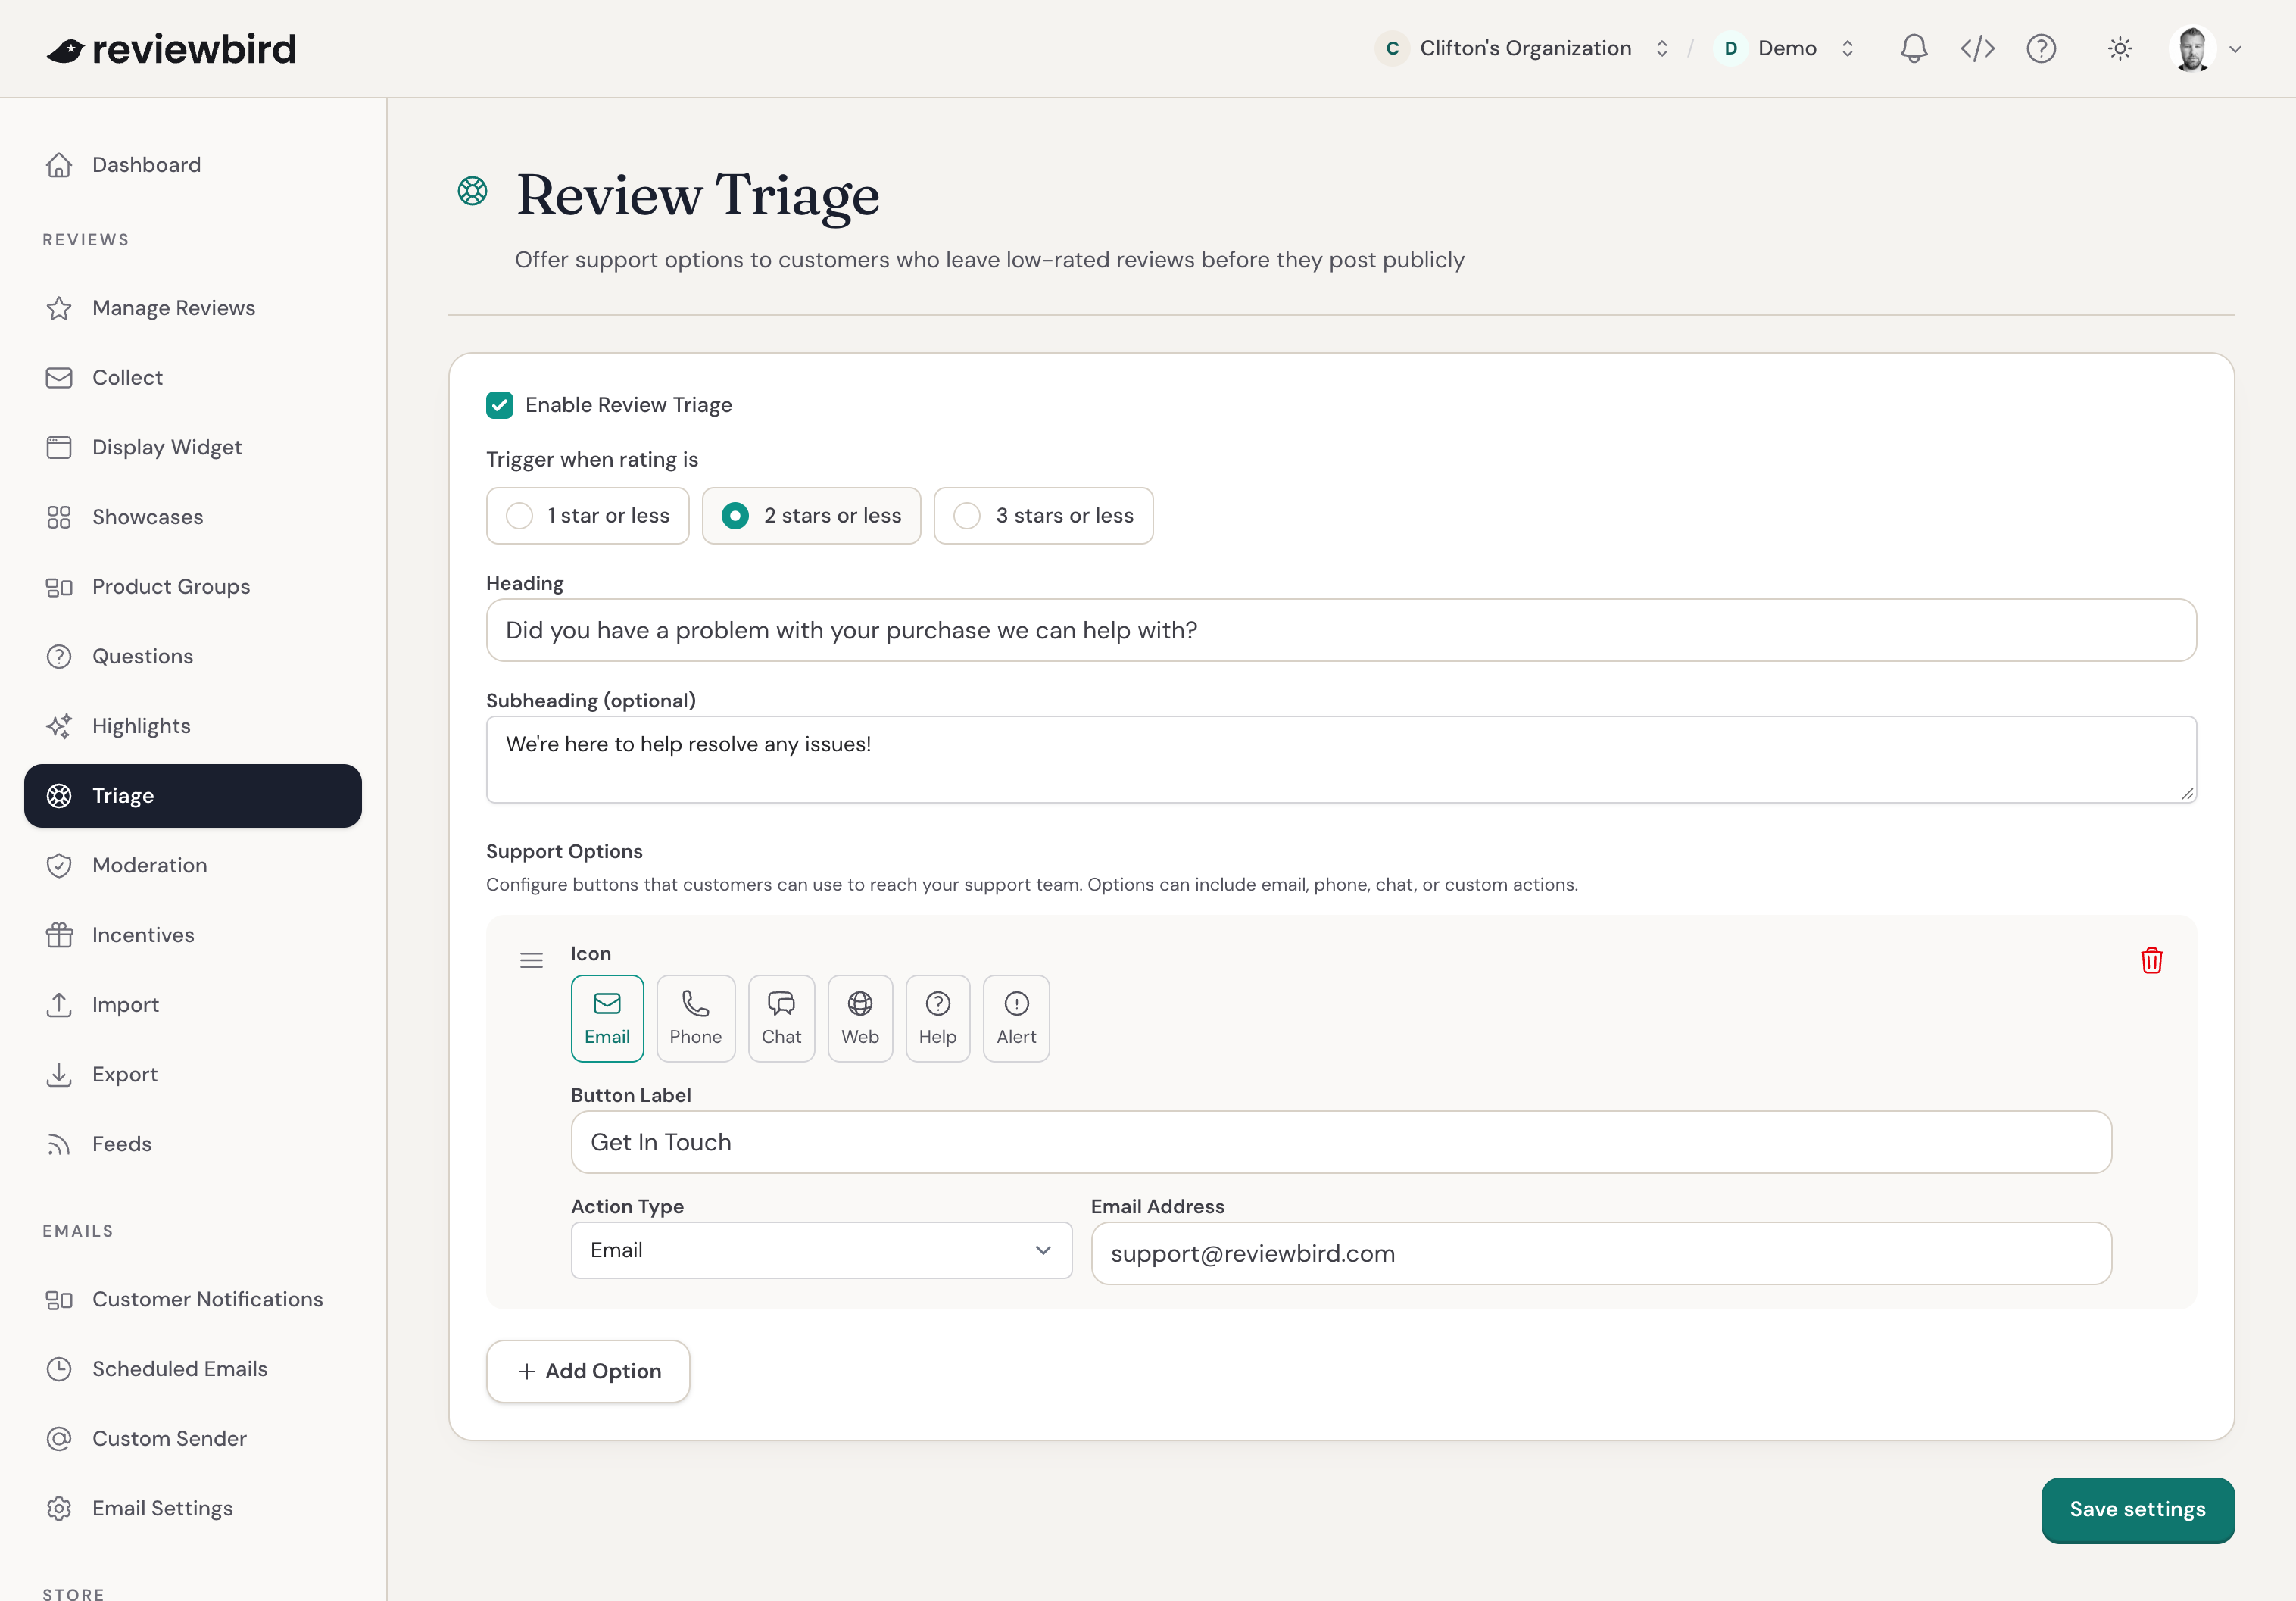The height and width of the screenshot is (1601, 2296).
Task: Click Save settings button
Action: (x=2137, y=1510)
